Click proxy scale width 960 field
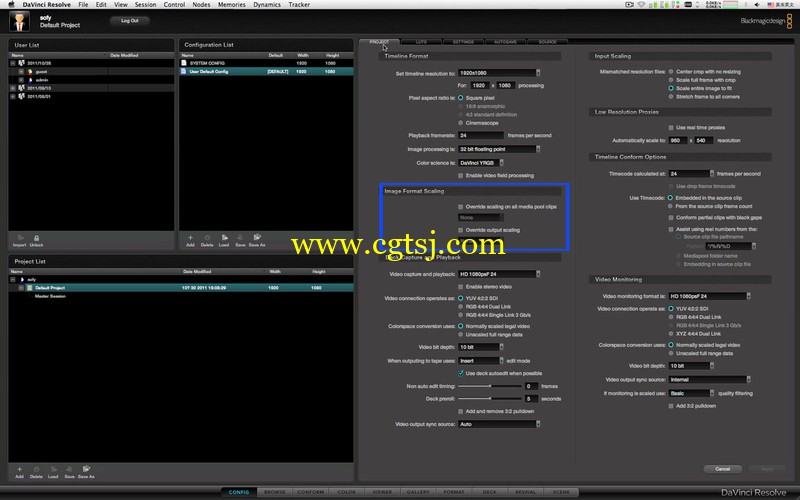 click(678, 140)
